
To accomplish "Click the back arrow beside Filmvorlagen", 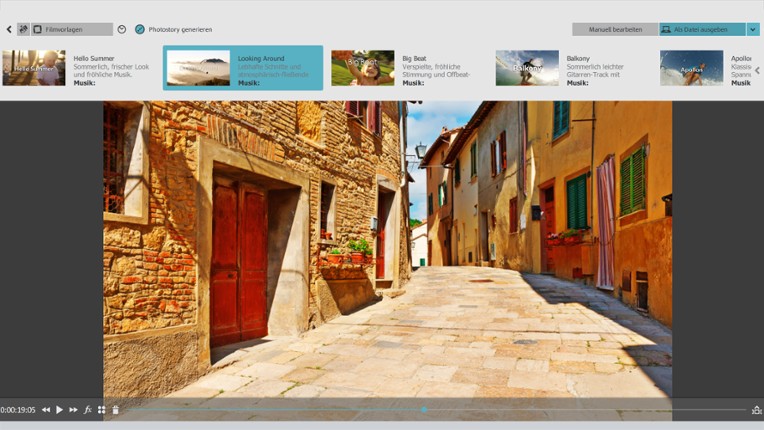I will tap(9, 30).
